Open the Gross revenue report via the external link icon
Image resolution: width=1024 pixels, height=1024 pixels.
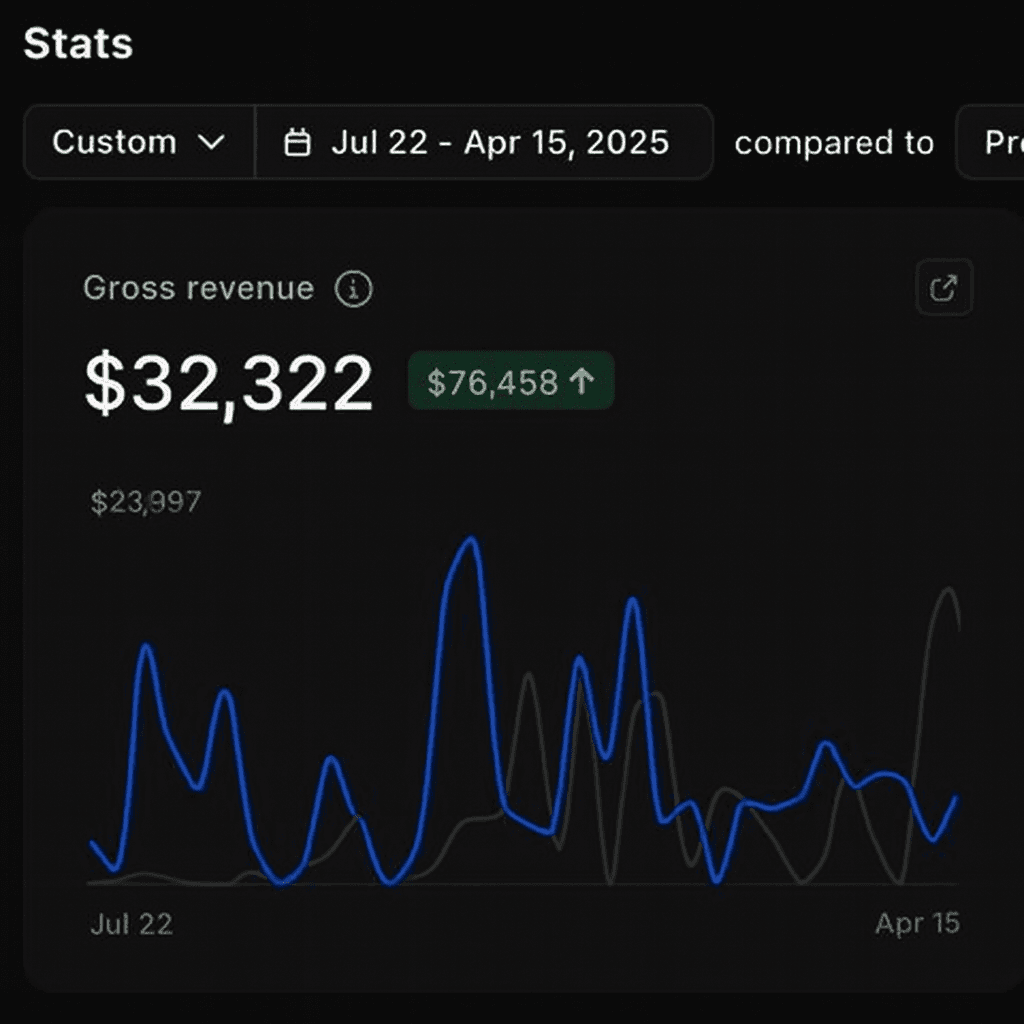click(x=944, y=288)
